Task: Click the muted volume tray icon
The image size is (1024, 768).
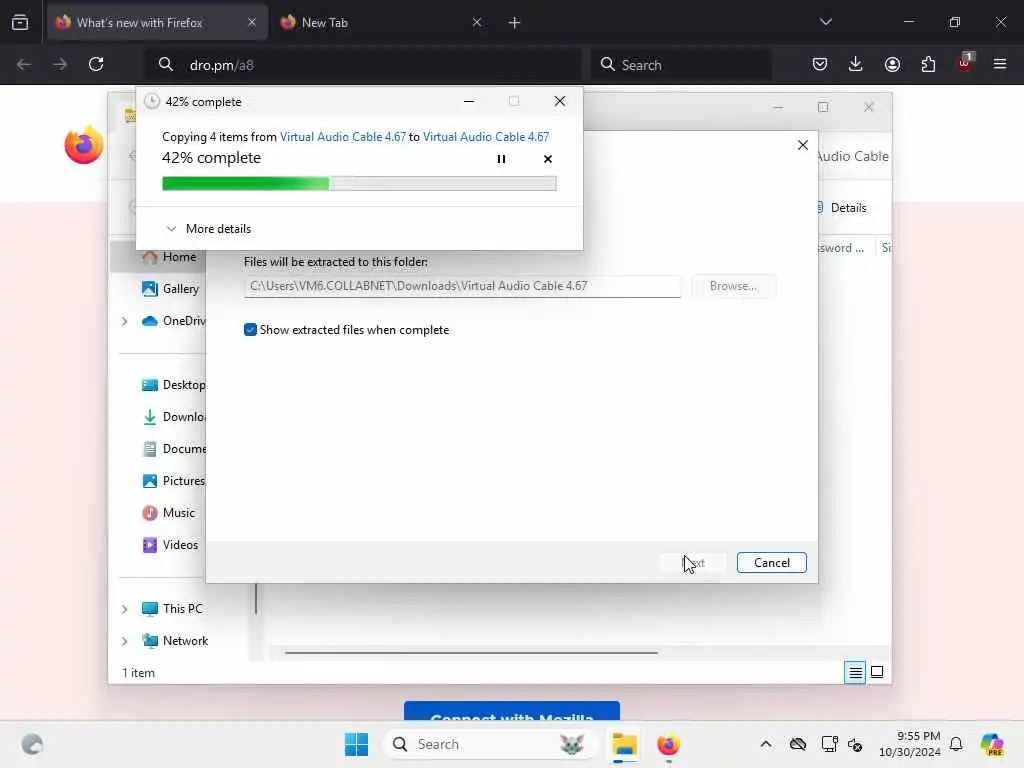Action: [x=855, y=744]
